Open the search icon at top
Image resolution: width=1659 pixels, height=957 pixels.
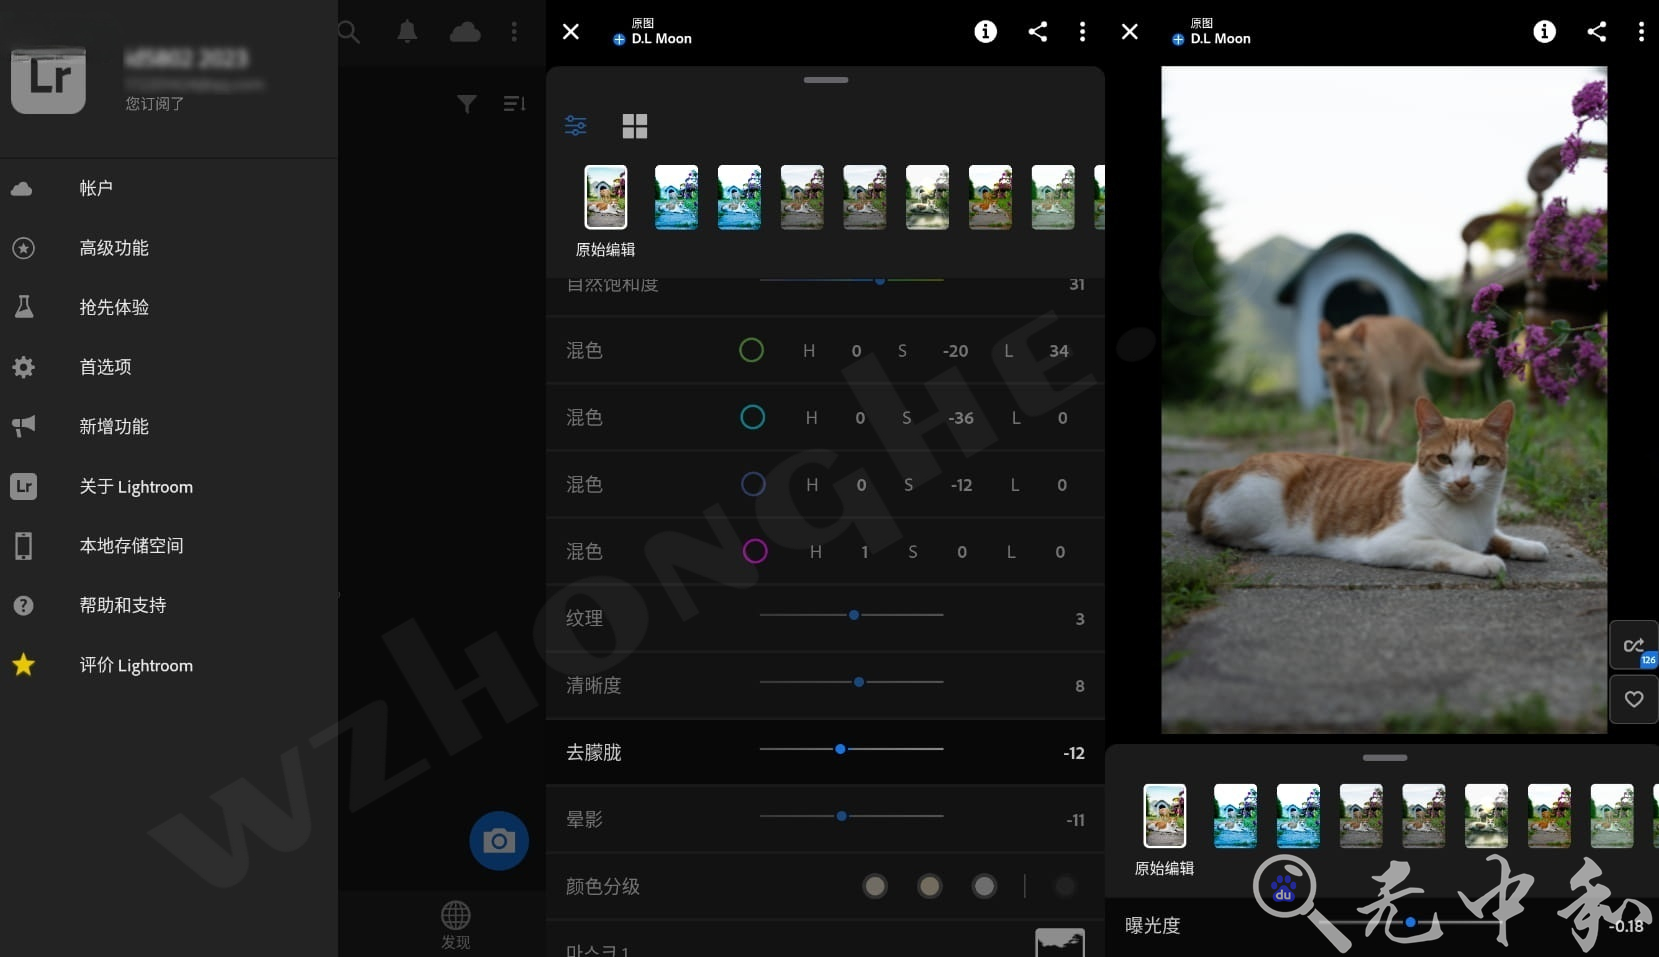coord(350,31)
